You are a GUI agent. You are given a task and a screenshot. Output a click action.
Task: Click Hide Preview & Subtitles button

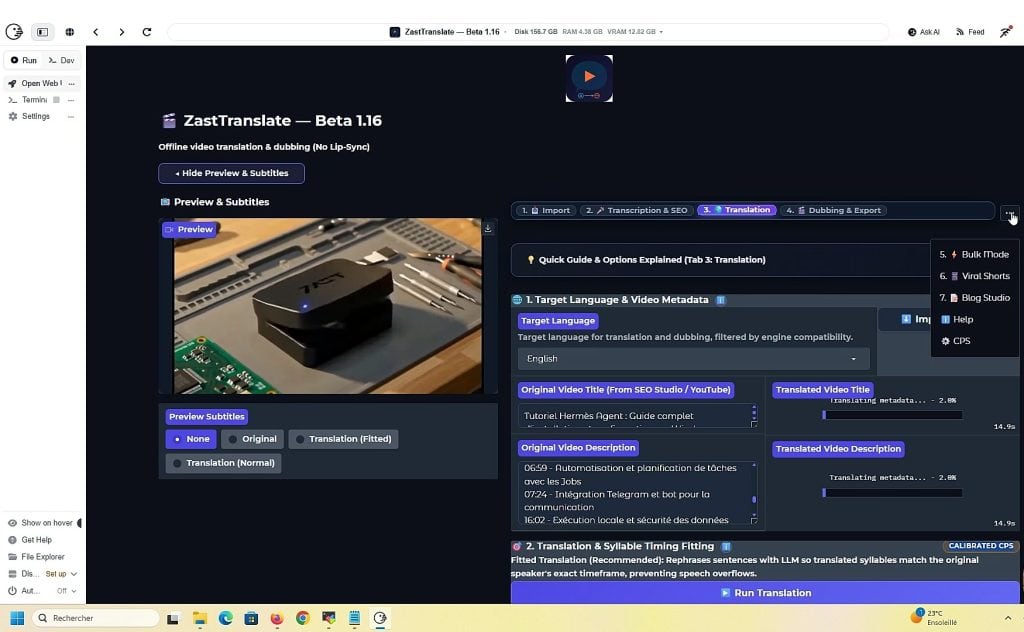pos(231,173)
